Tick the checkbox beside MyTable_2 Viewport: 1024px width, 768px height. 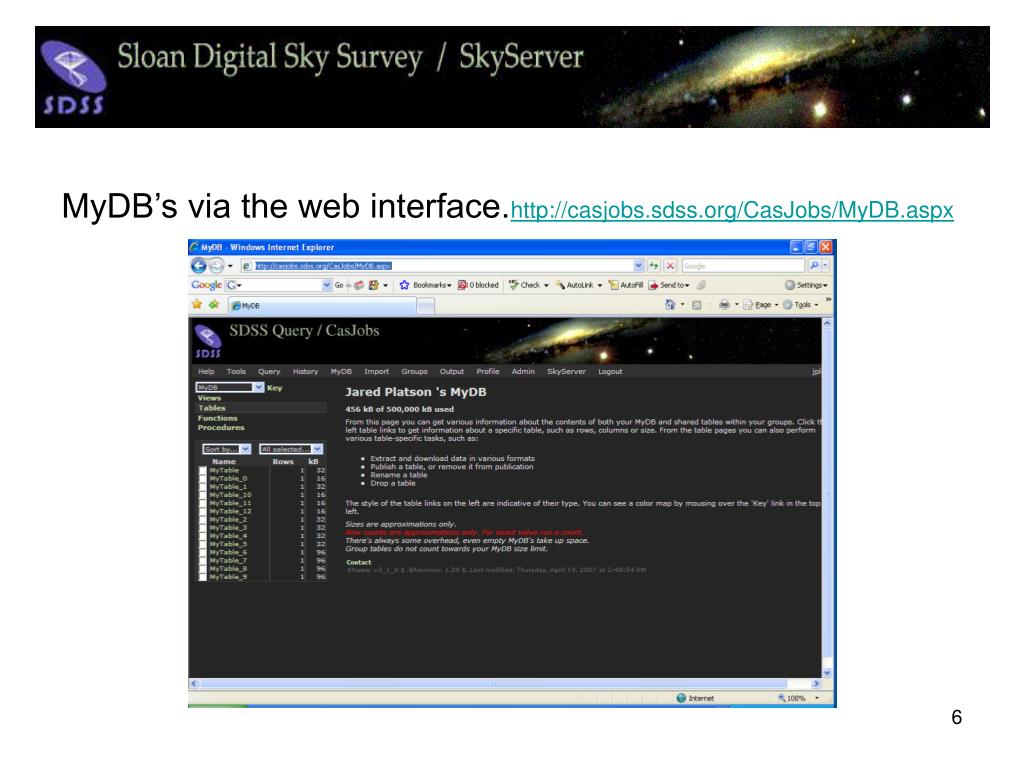tap(202, 519)
